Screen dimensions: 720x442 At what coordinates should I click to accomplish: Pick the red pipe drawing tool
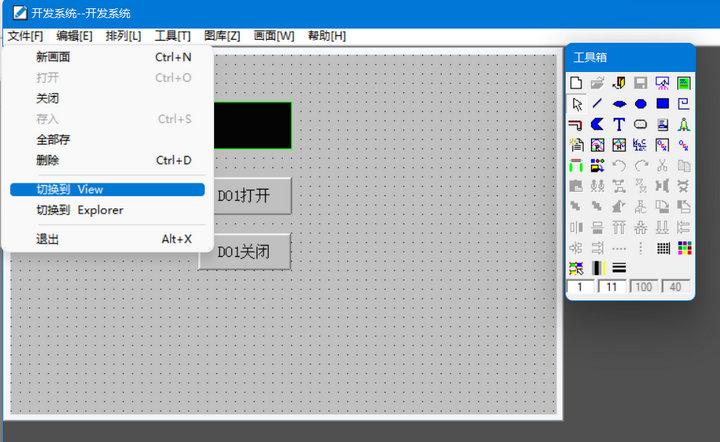(576, 125)
